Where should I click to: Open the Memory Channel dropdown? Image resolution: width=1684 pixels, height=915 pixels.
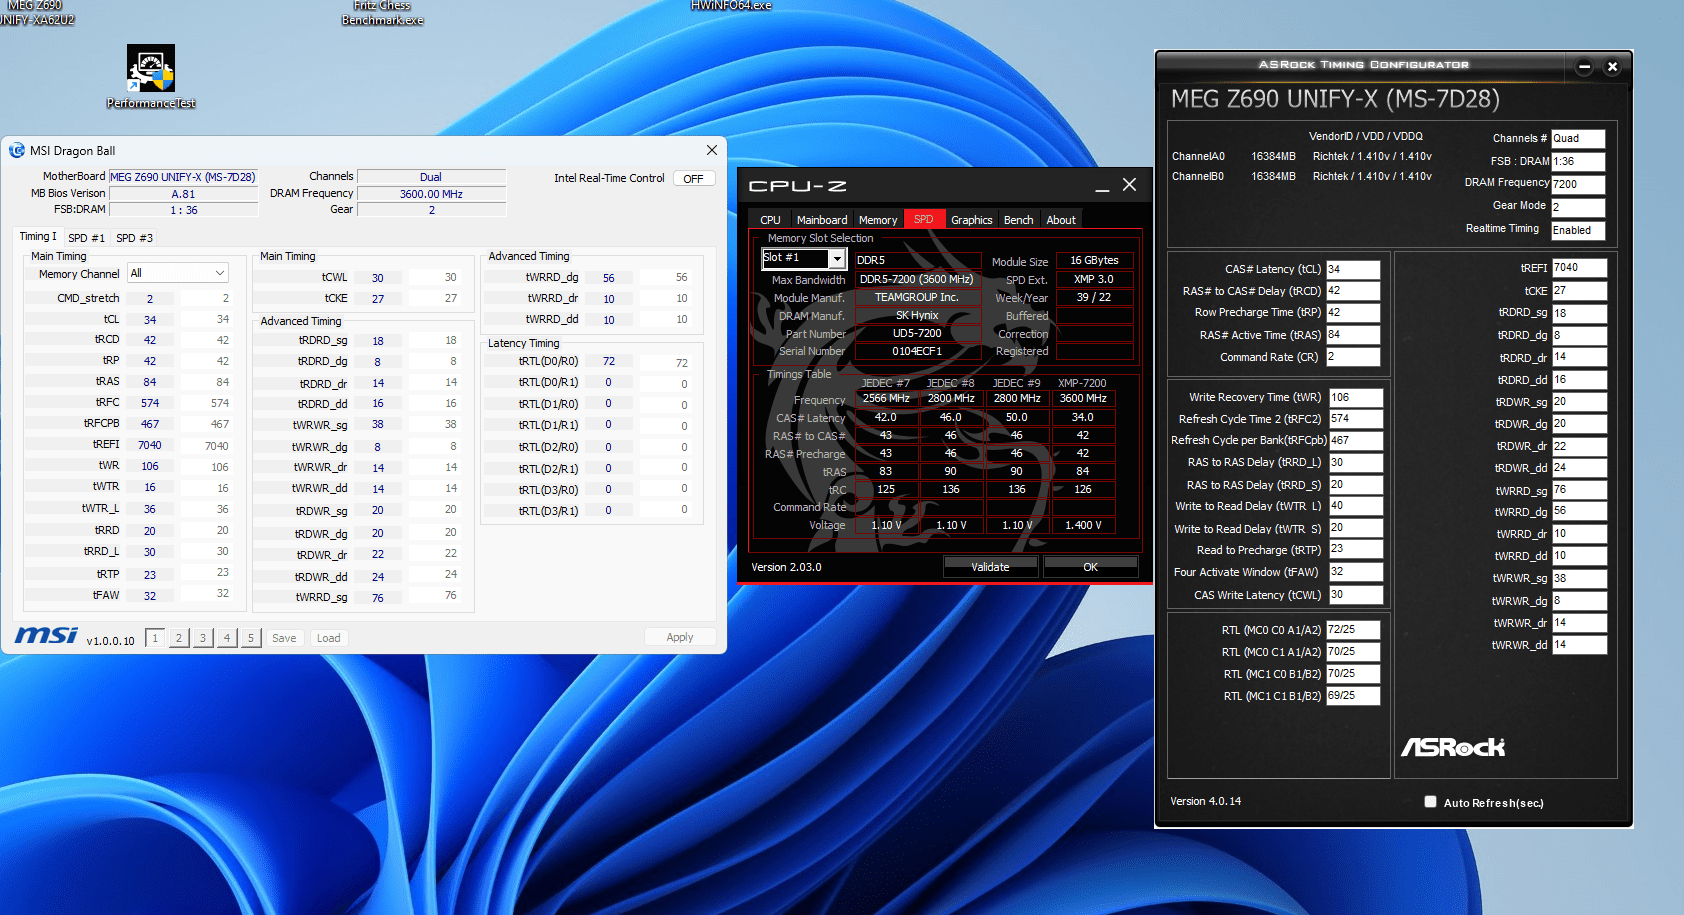[177, 273]
